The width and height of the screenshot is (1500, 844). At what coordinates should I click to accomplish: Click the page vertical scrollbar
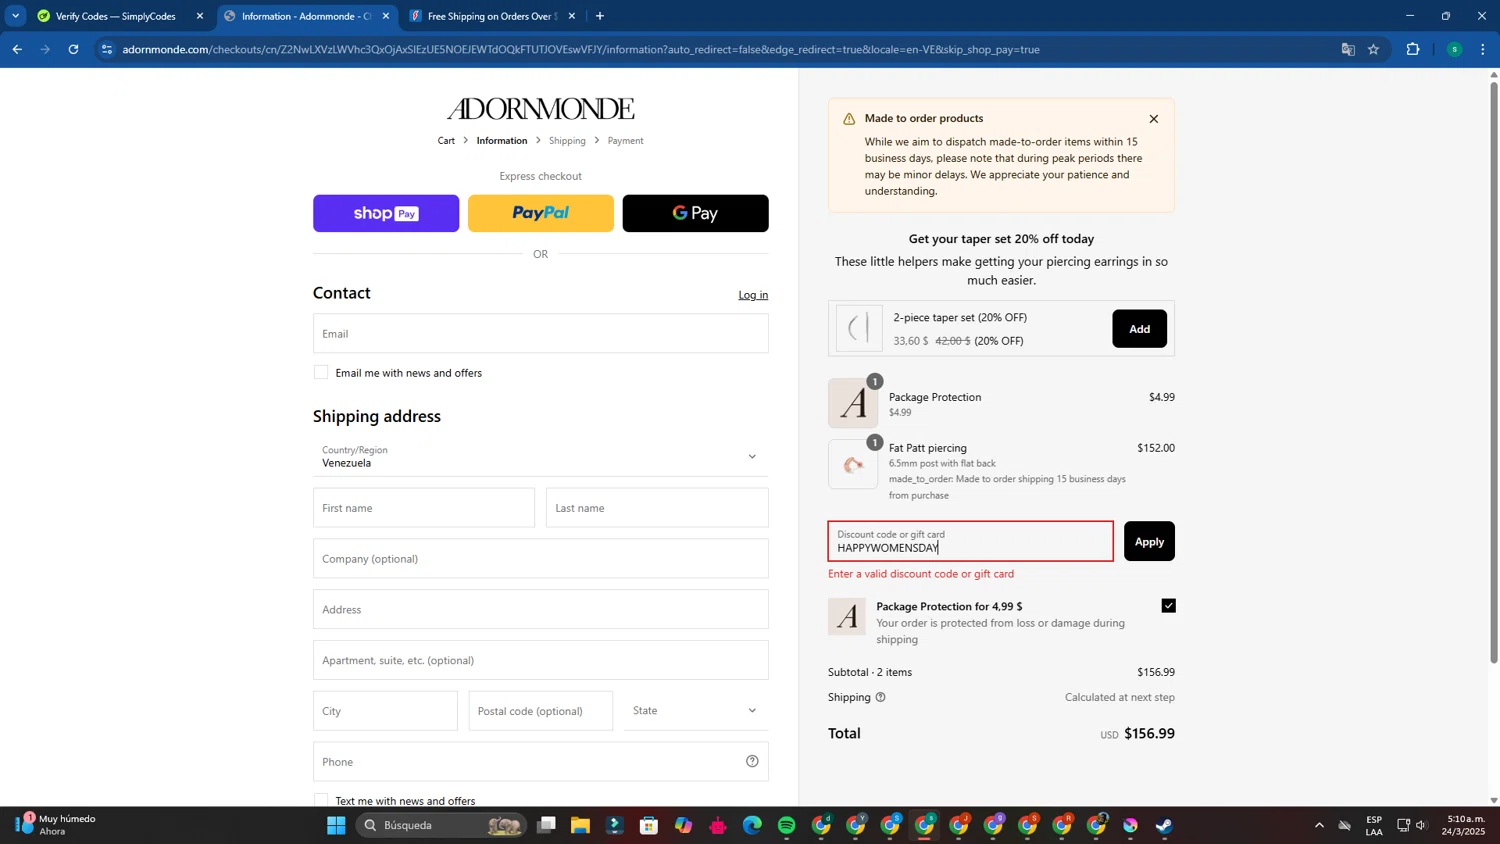pos(1494,373)
